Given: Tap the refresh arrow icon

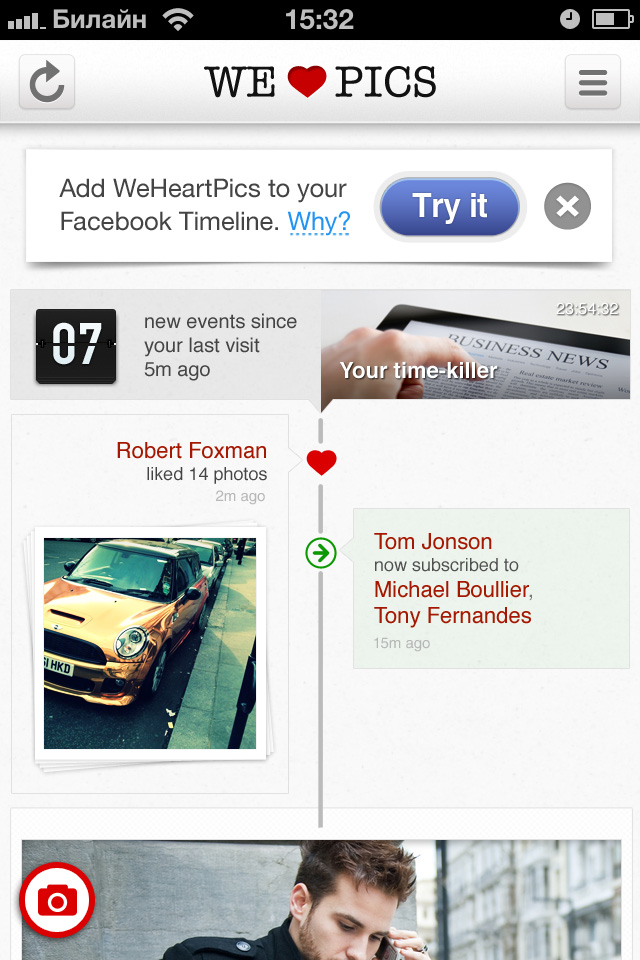Looking at the screenshot, I should pyautogui.click(x=47, y=82).
